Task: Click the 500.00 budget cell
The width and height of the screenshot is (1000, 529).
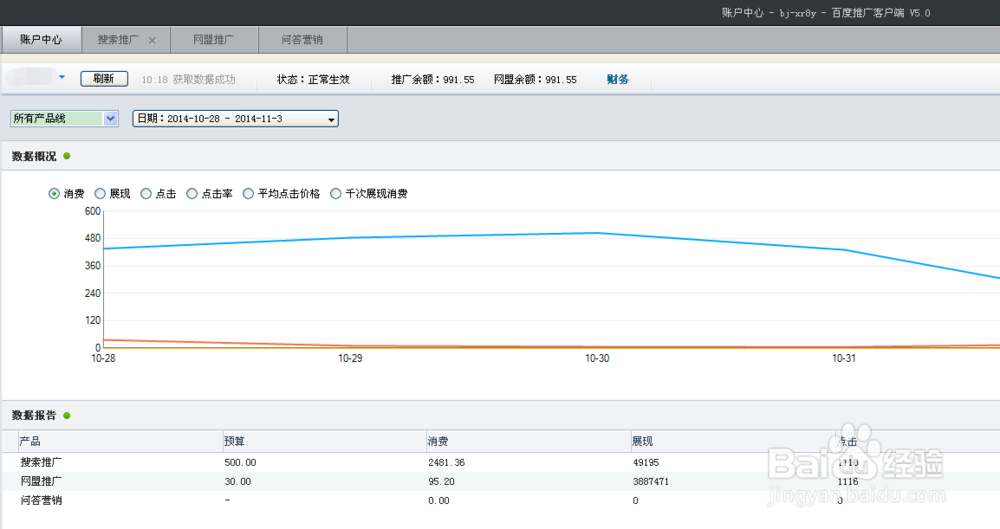Action: 240,463
